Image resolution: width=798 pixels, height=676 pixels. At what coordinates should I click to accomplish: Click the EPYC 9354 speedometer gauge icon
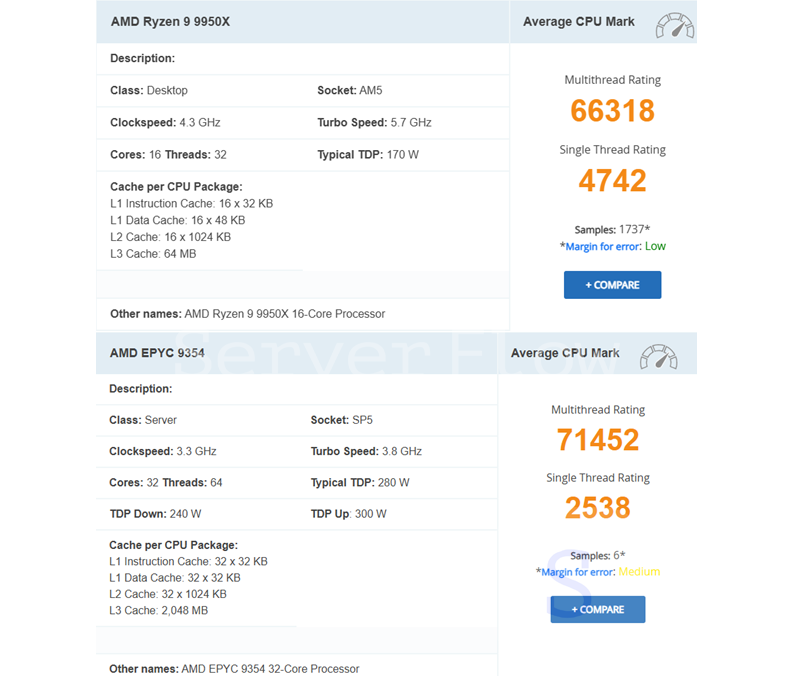point(659,356)
